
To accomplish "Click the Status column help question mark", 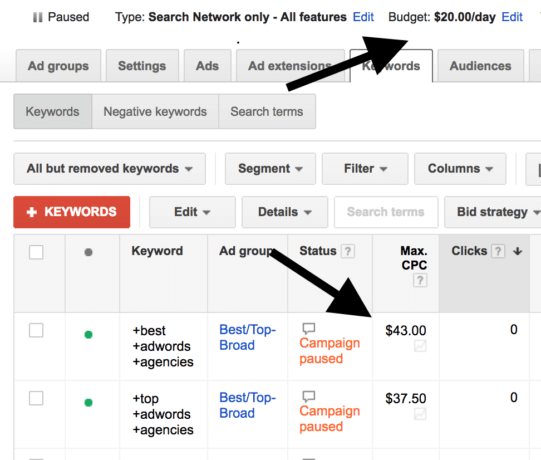I will (348, 251).
